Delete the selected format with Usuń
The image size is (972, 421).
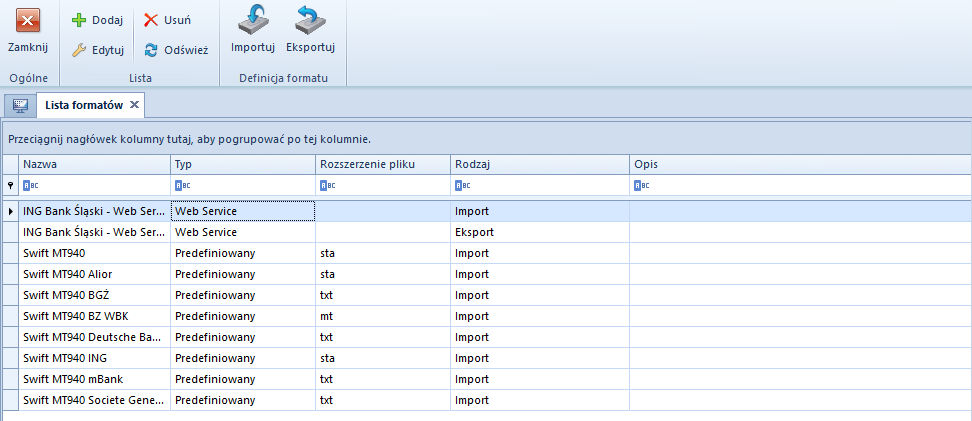167,20
